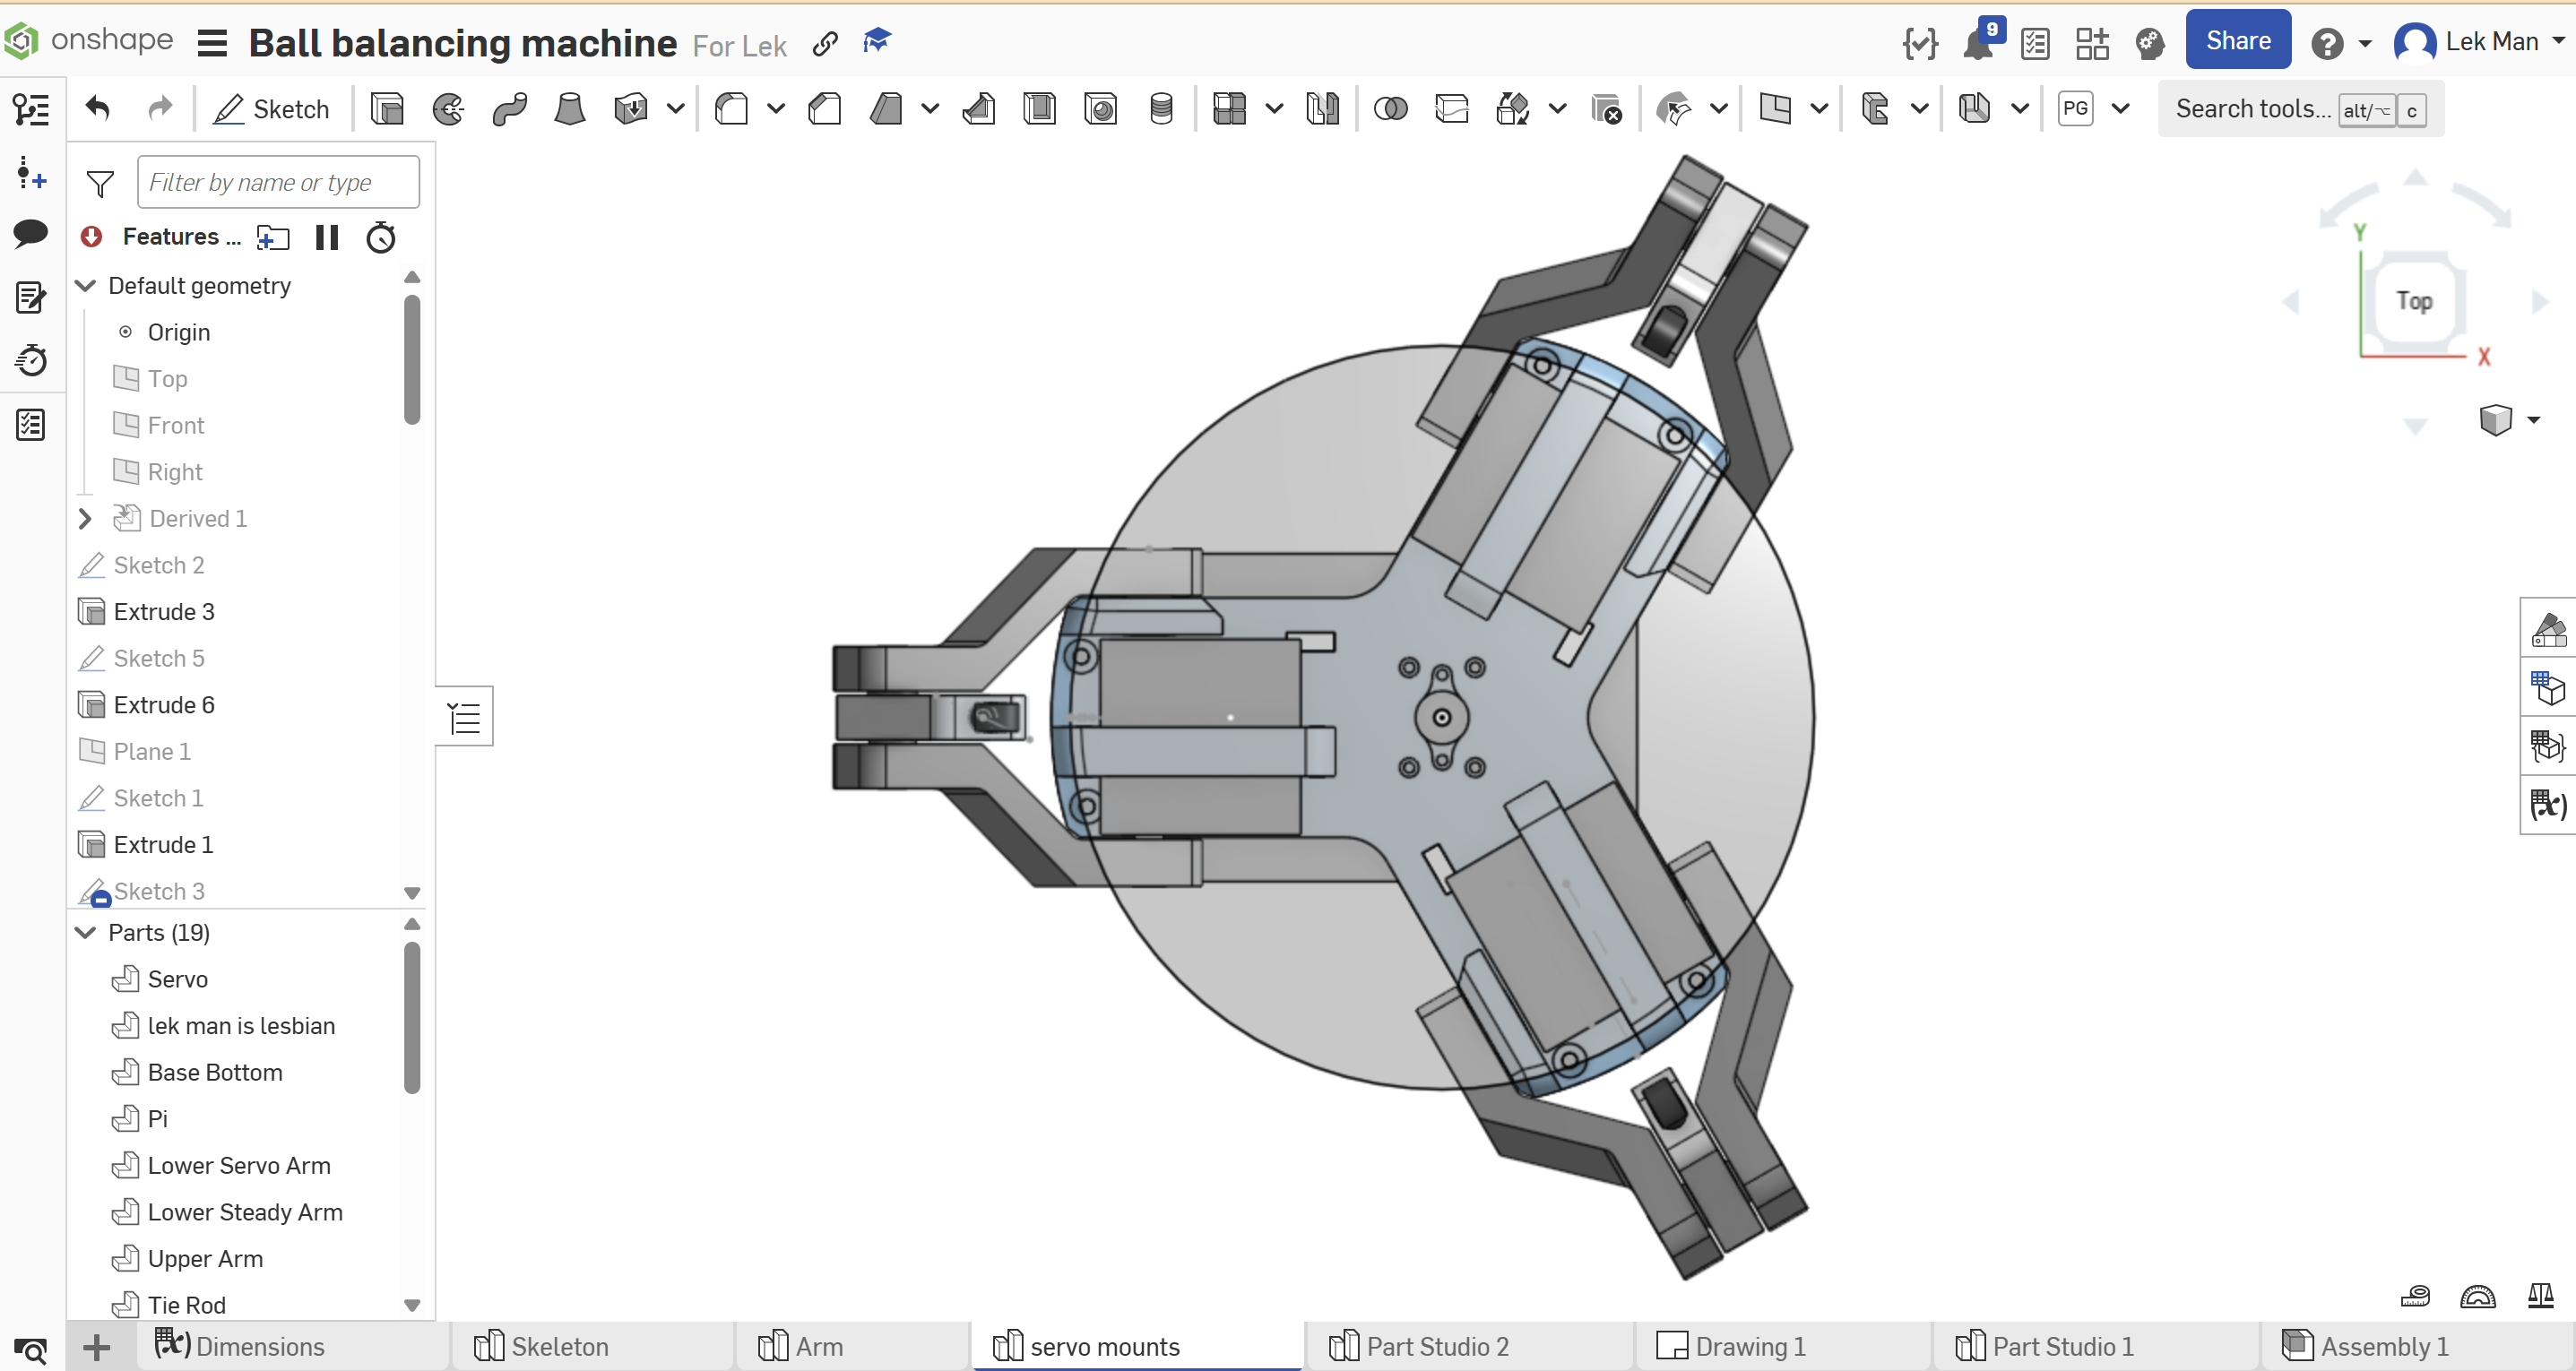2576x1371 pixels.
Task: Choose the Sweep tool
Action: [x=509, y=109]
